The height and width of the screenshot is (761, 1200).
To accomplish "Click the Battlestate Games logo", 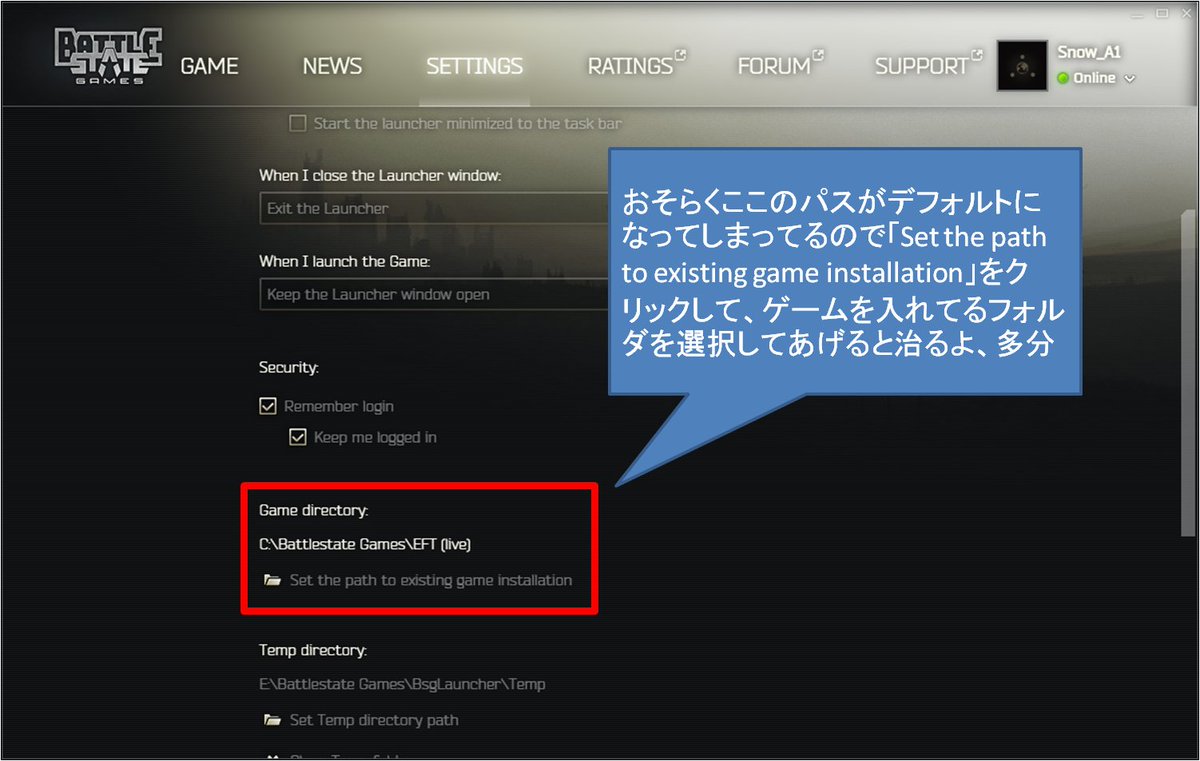I will (x=108, y=57).
